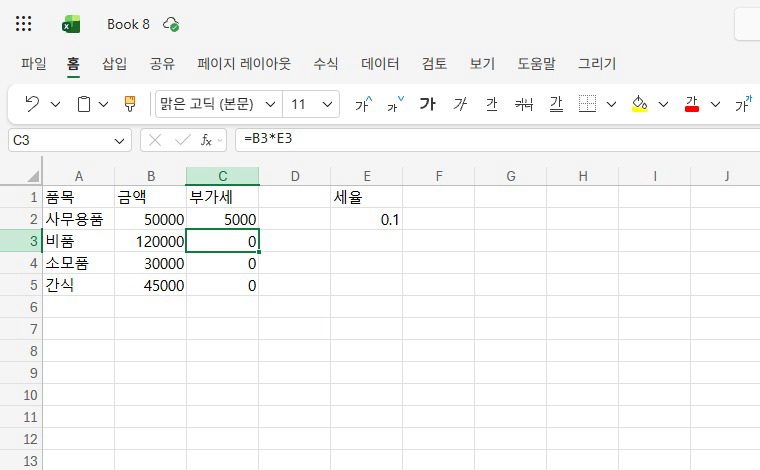Select cell with value 45000

150,285
